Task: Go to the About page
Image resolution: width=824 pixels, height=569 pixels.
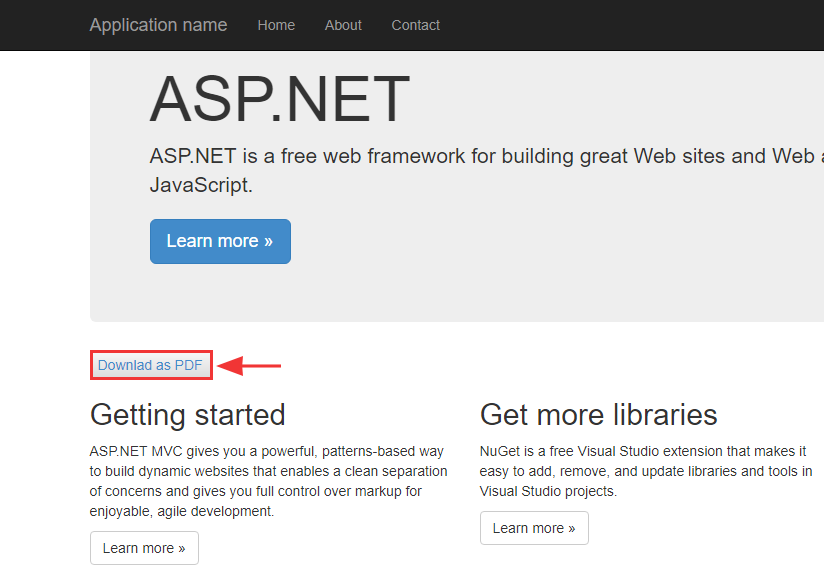Action: point(343,25)
